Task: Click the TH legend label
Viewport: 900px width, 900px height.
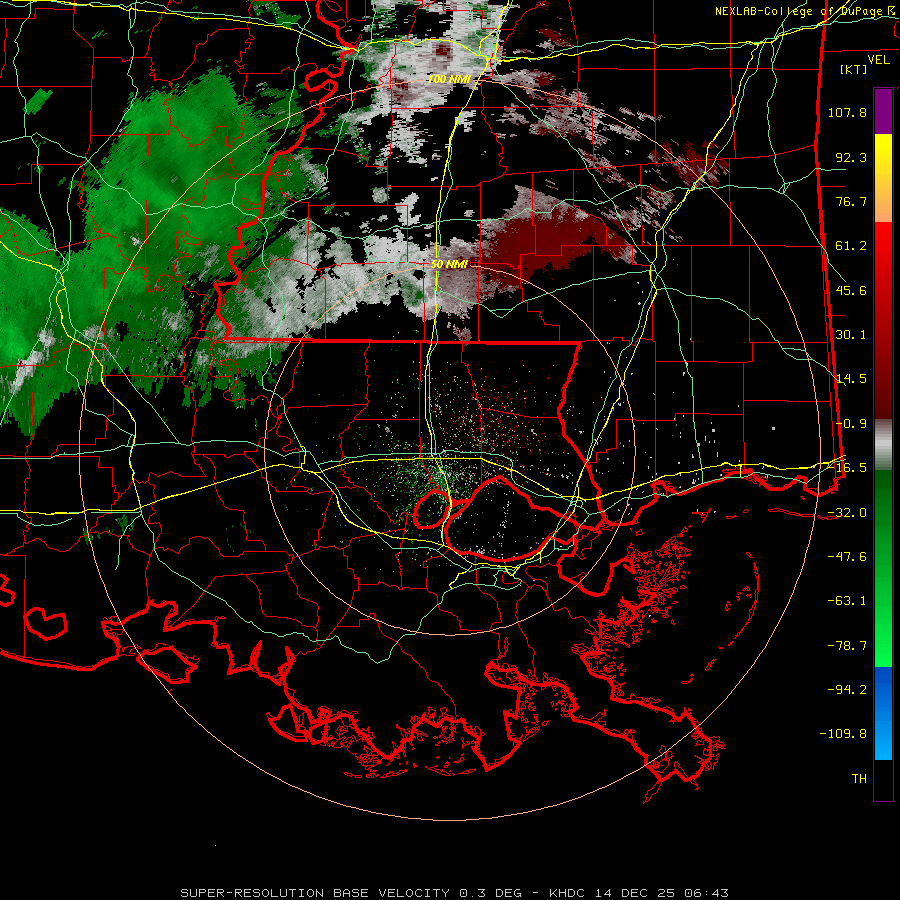Action: (859, 779)
